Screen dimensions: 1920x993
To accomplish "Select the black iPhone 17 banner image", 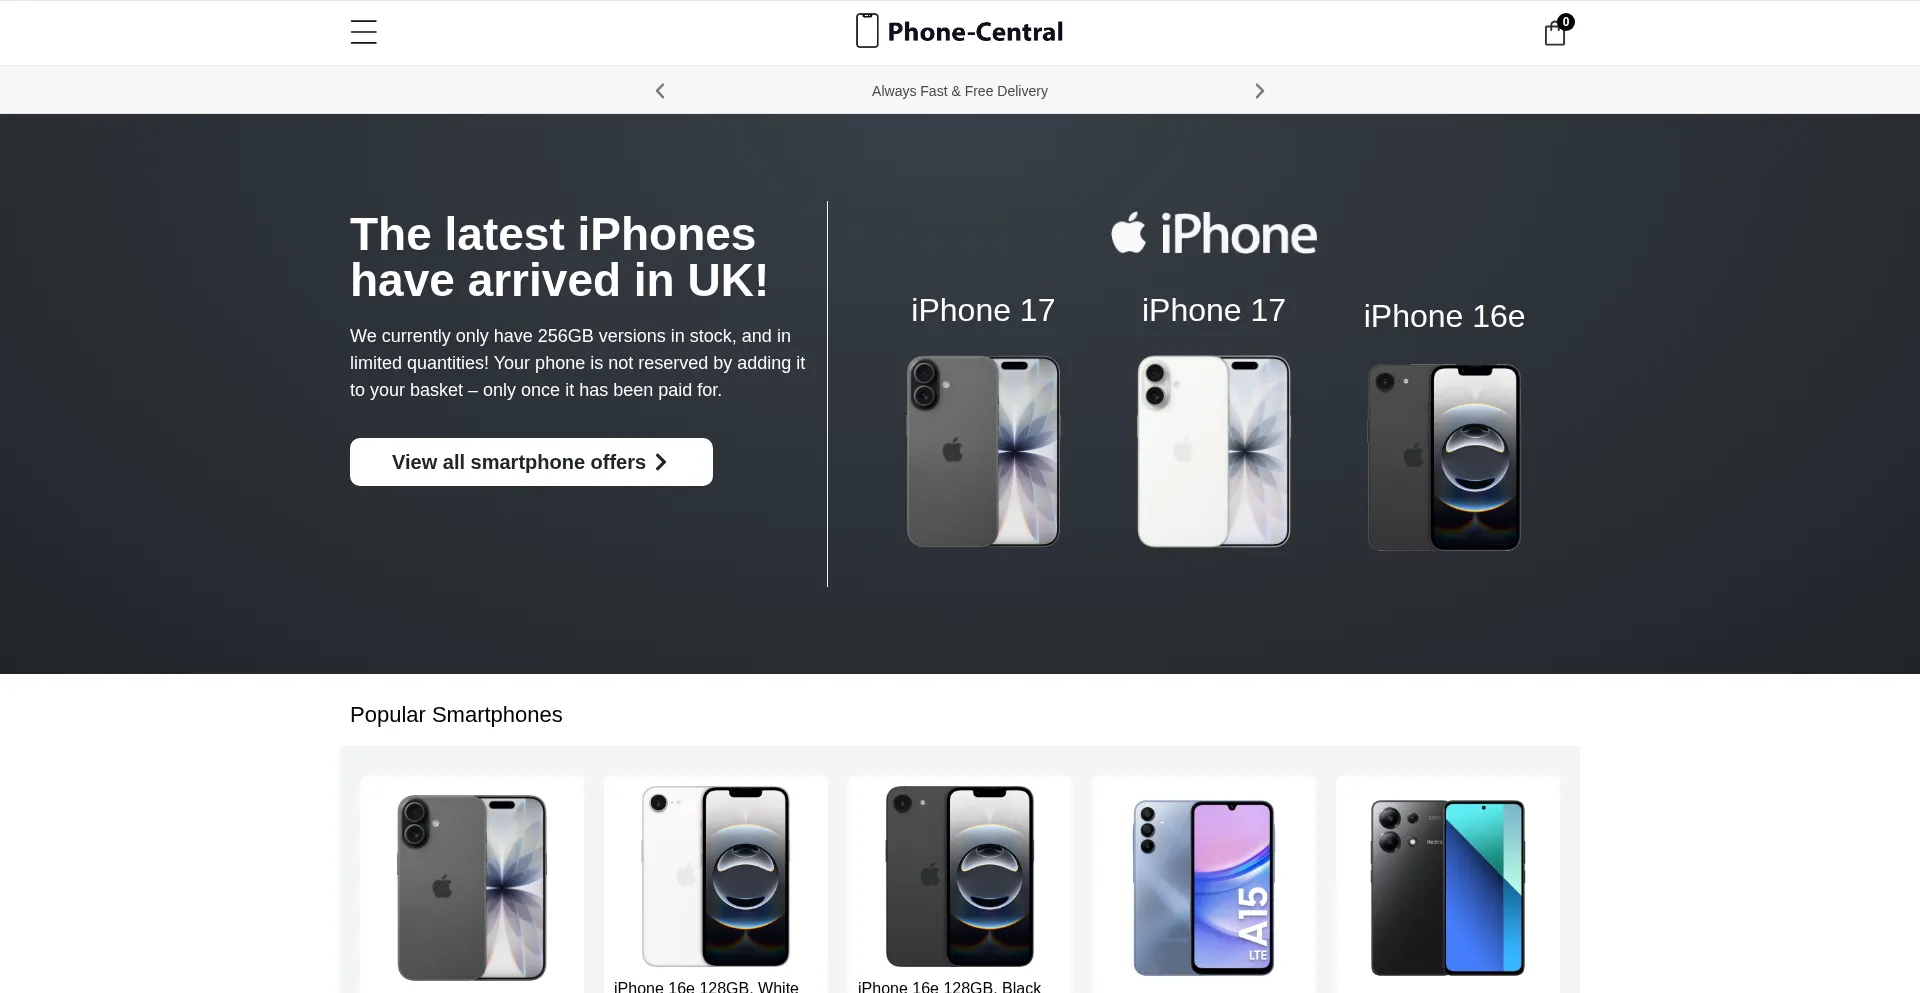I will click(983, 451).
